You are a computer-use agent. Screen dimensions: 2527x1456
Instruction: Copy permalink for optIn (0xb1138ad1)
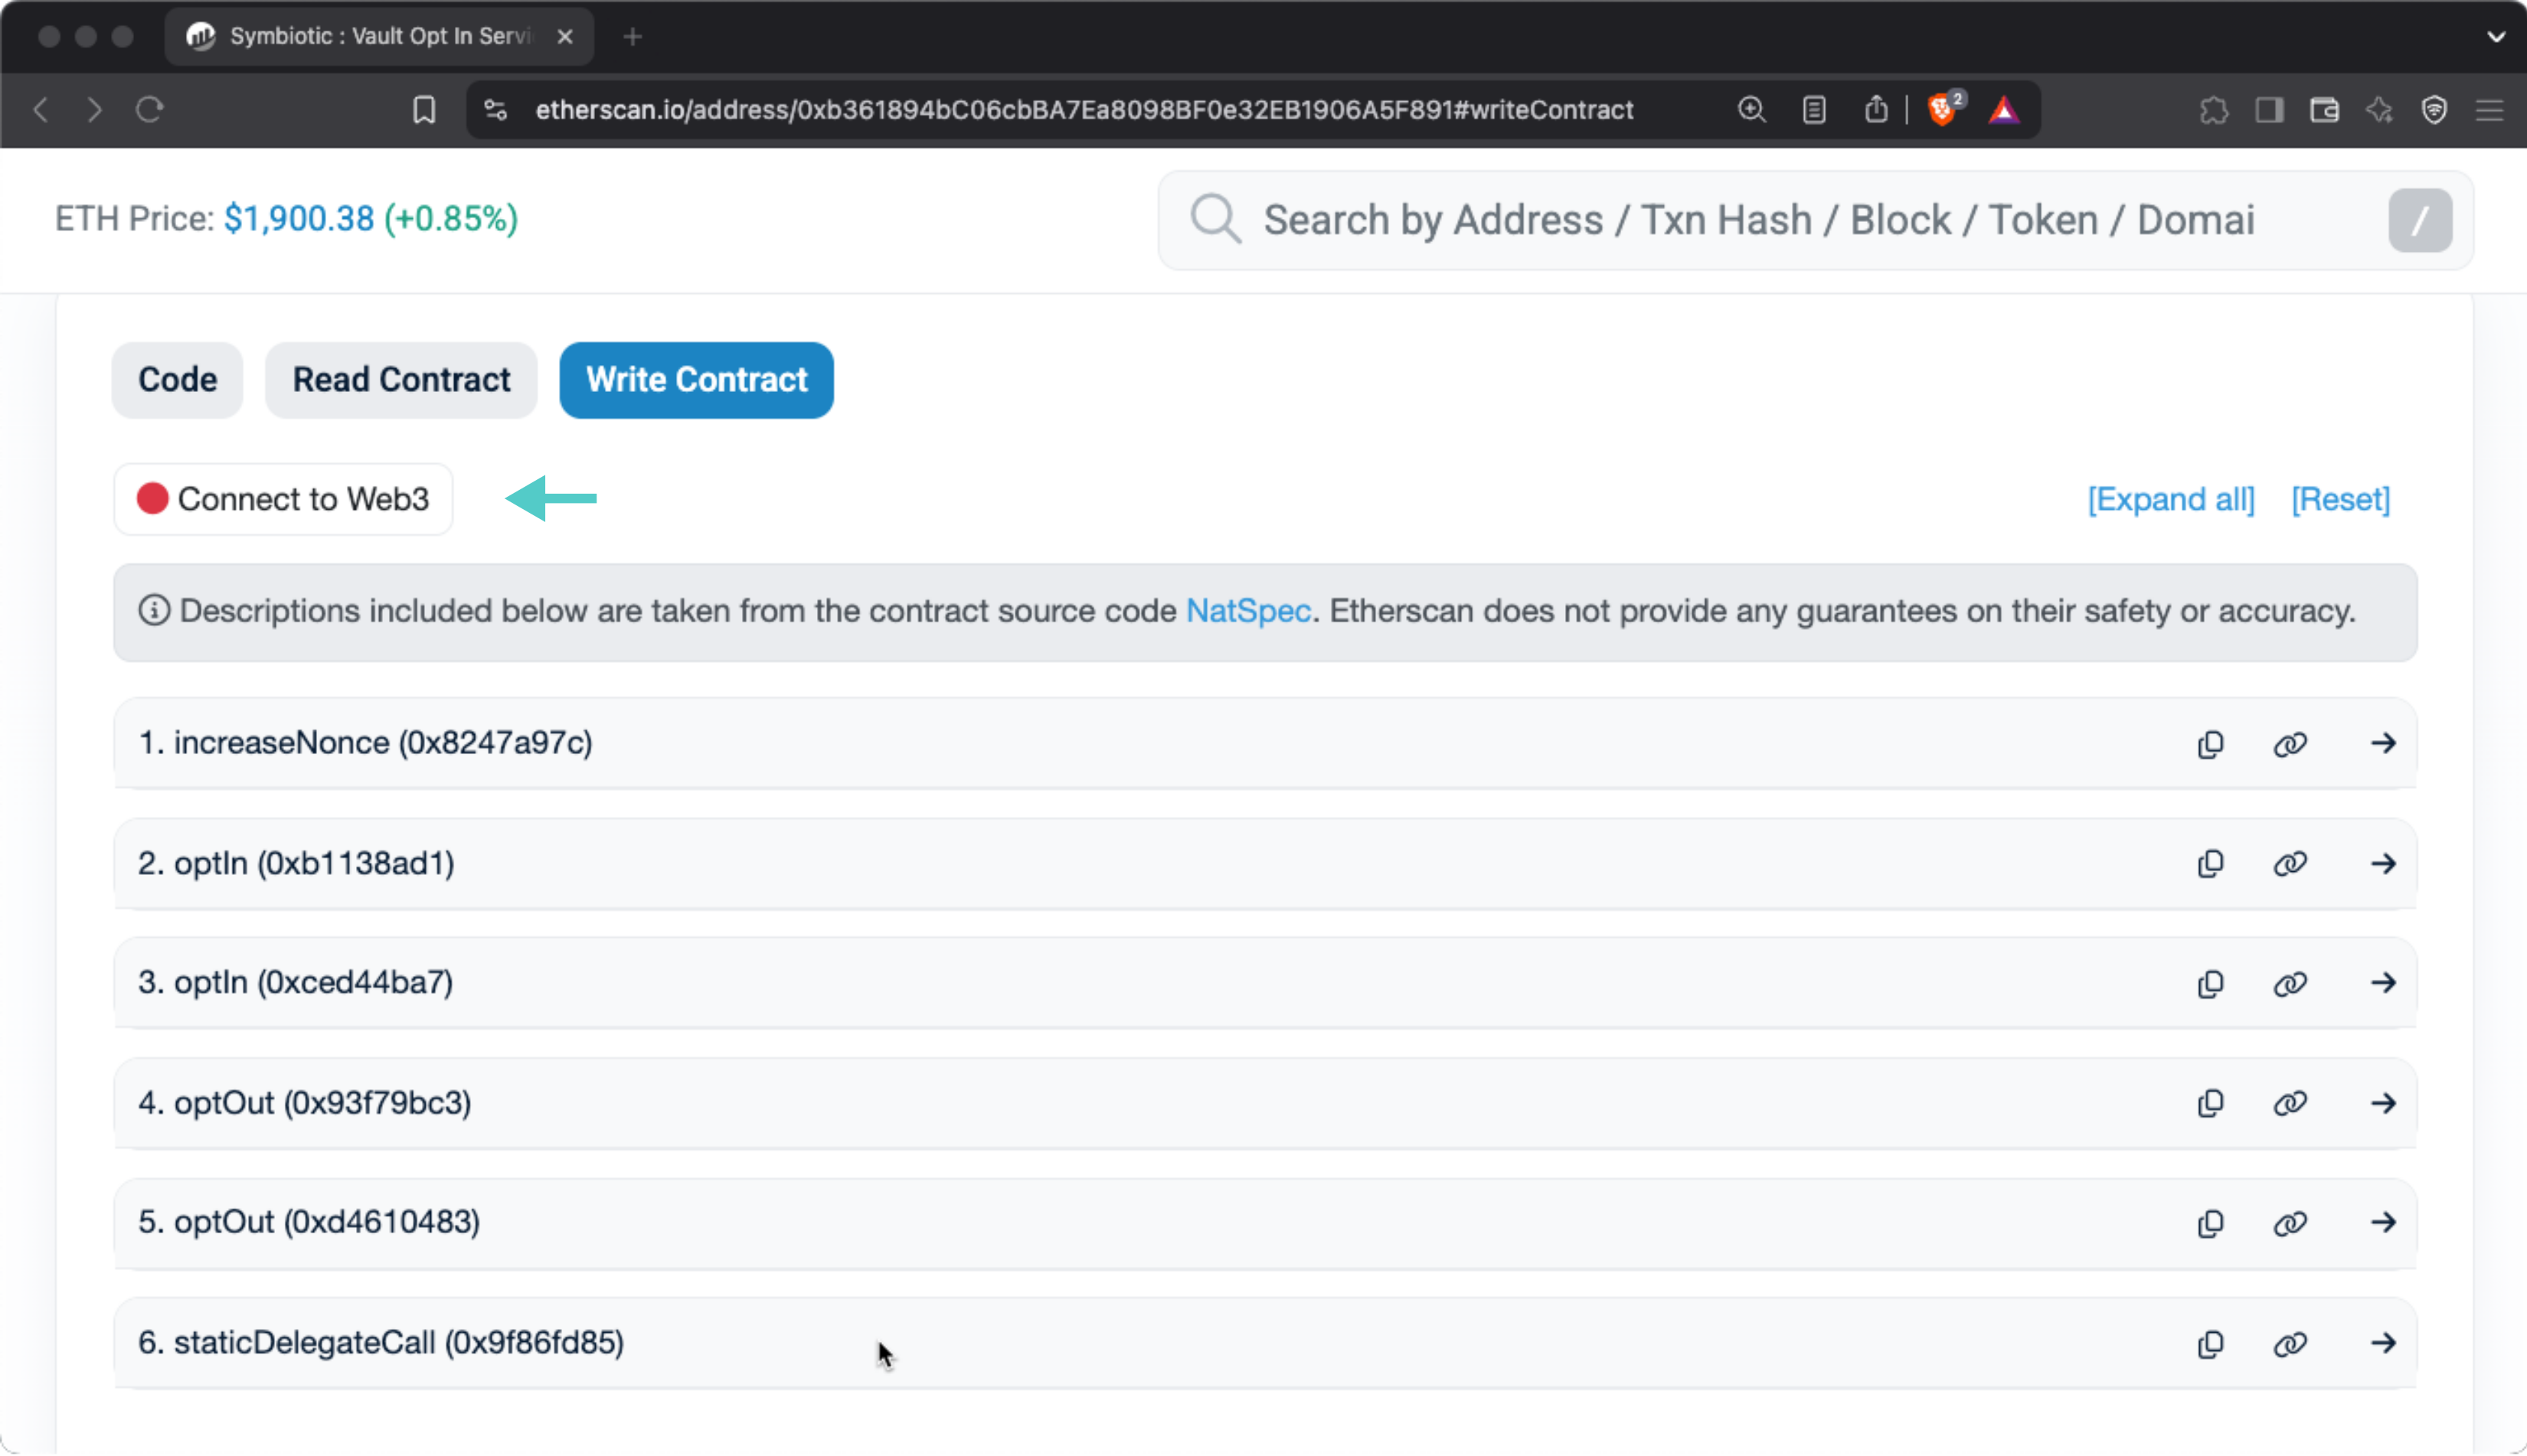click(2290, 864)
